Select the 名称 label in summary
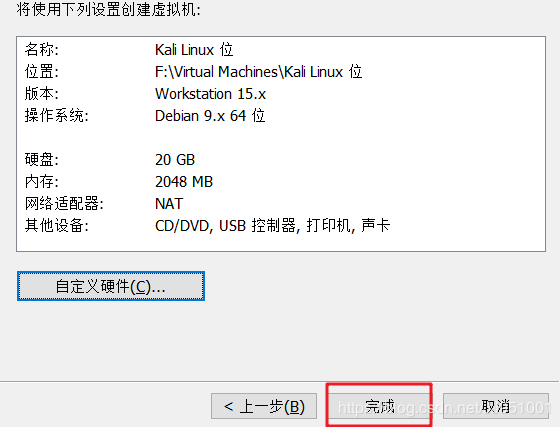The image size is (560, 427). click(x=41, y=50)
